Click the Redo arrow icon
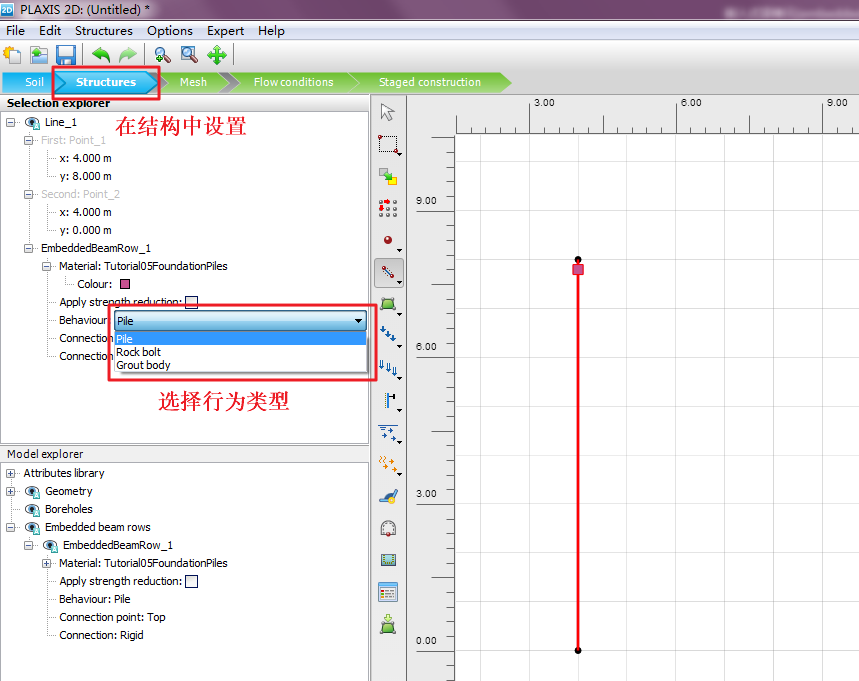 pos(128,55)
